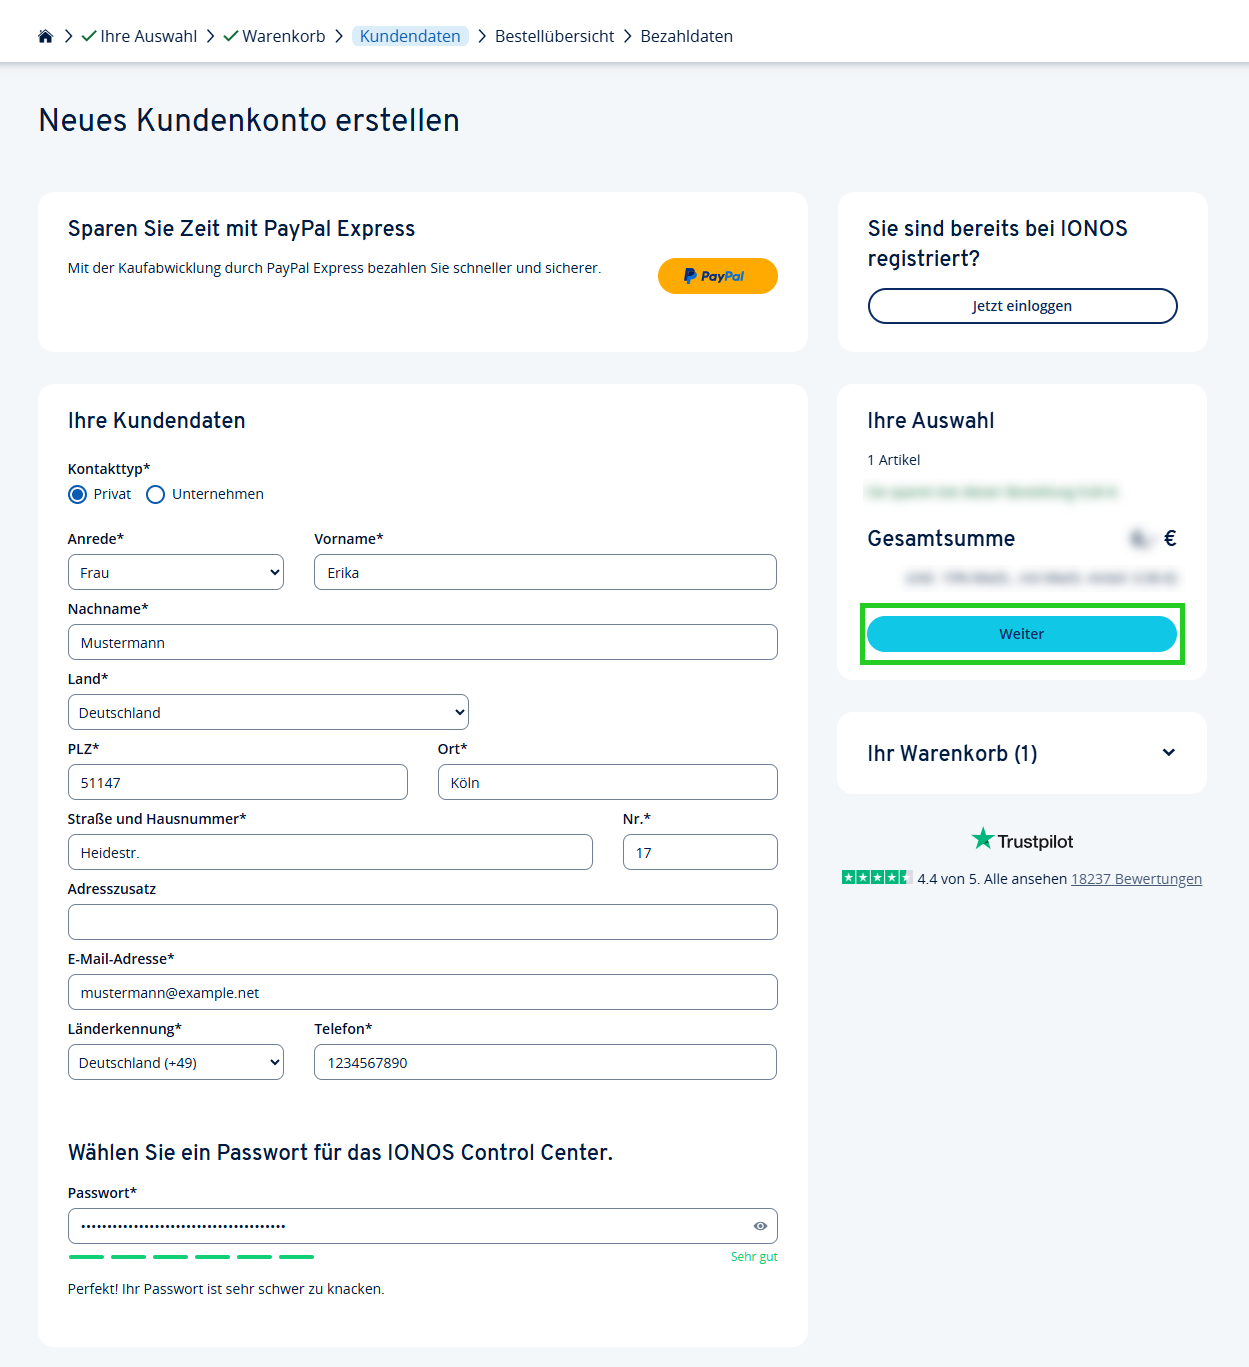Click the blurred info icon next to Gesamtsumme
Viewport: 1249px width, 1367px height.
(x=1140, y=539)
